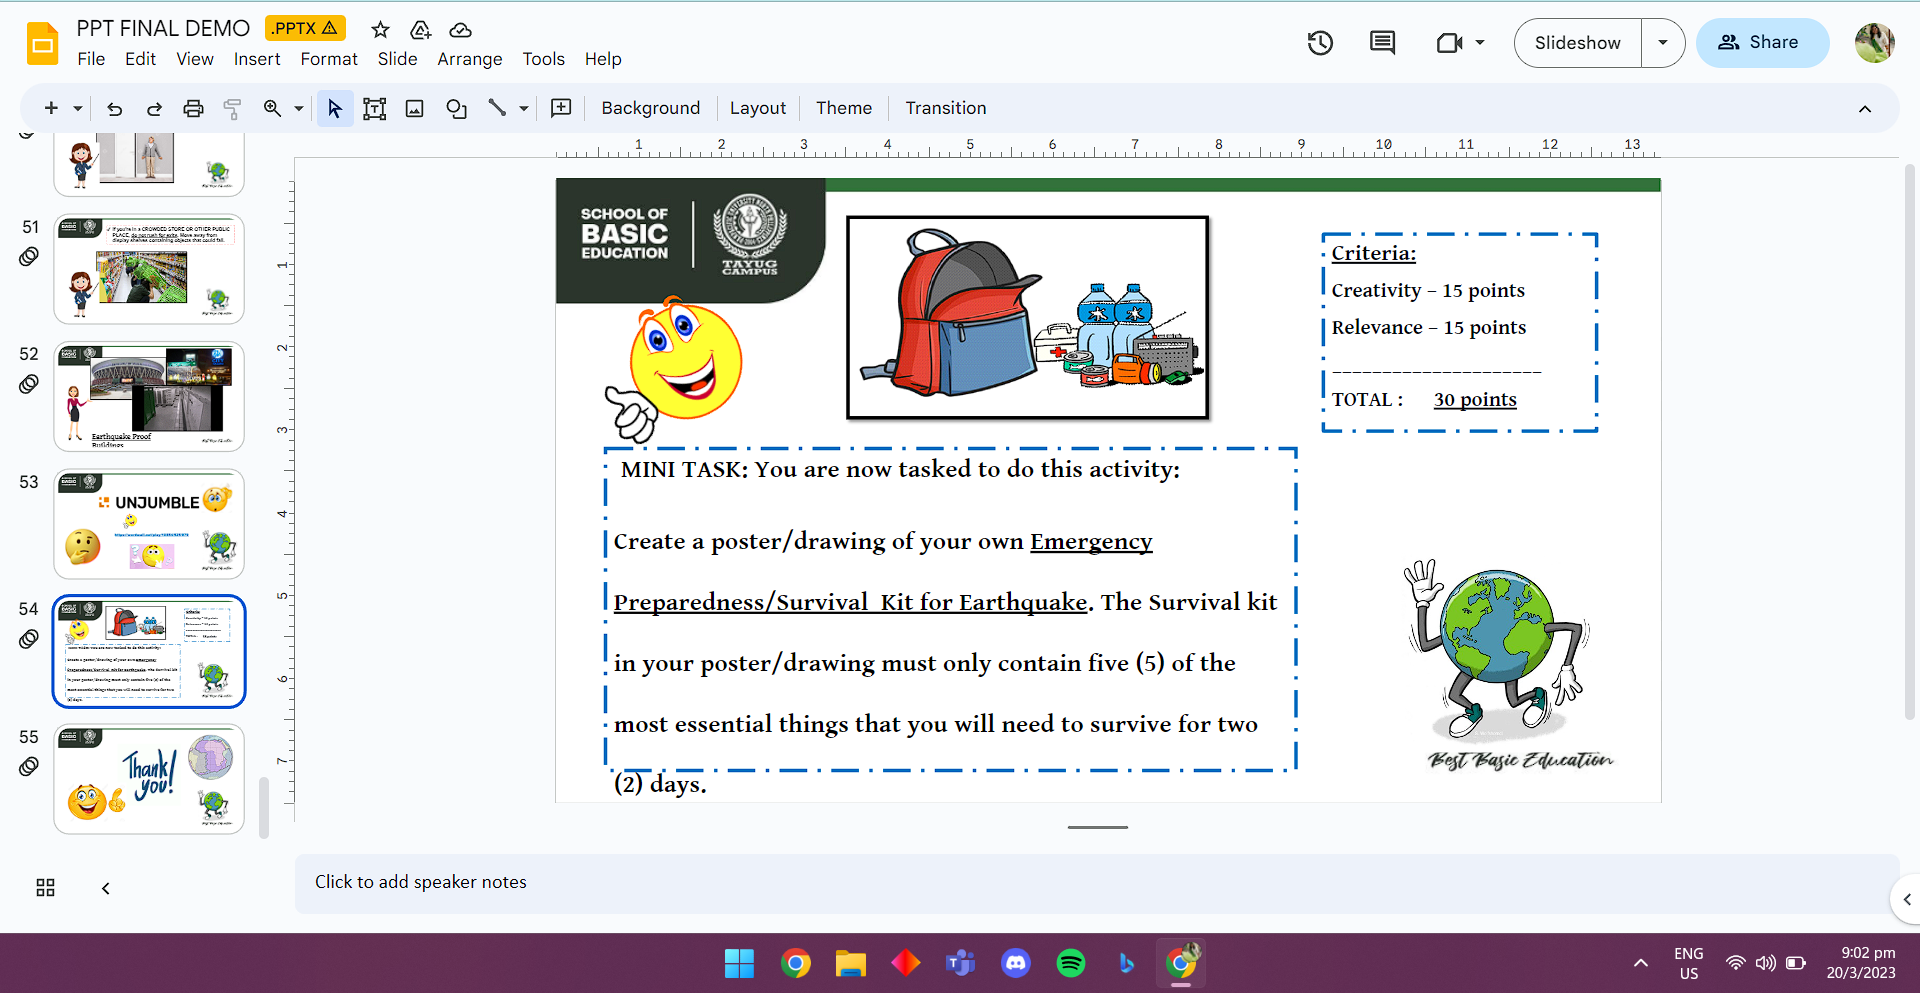Rename the PPT FINAL DEMO title
The width and height of the screenshot is (1920, 993).
[163, 28]
